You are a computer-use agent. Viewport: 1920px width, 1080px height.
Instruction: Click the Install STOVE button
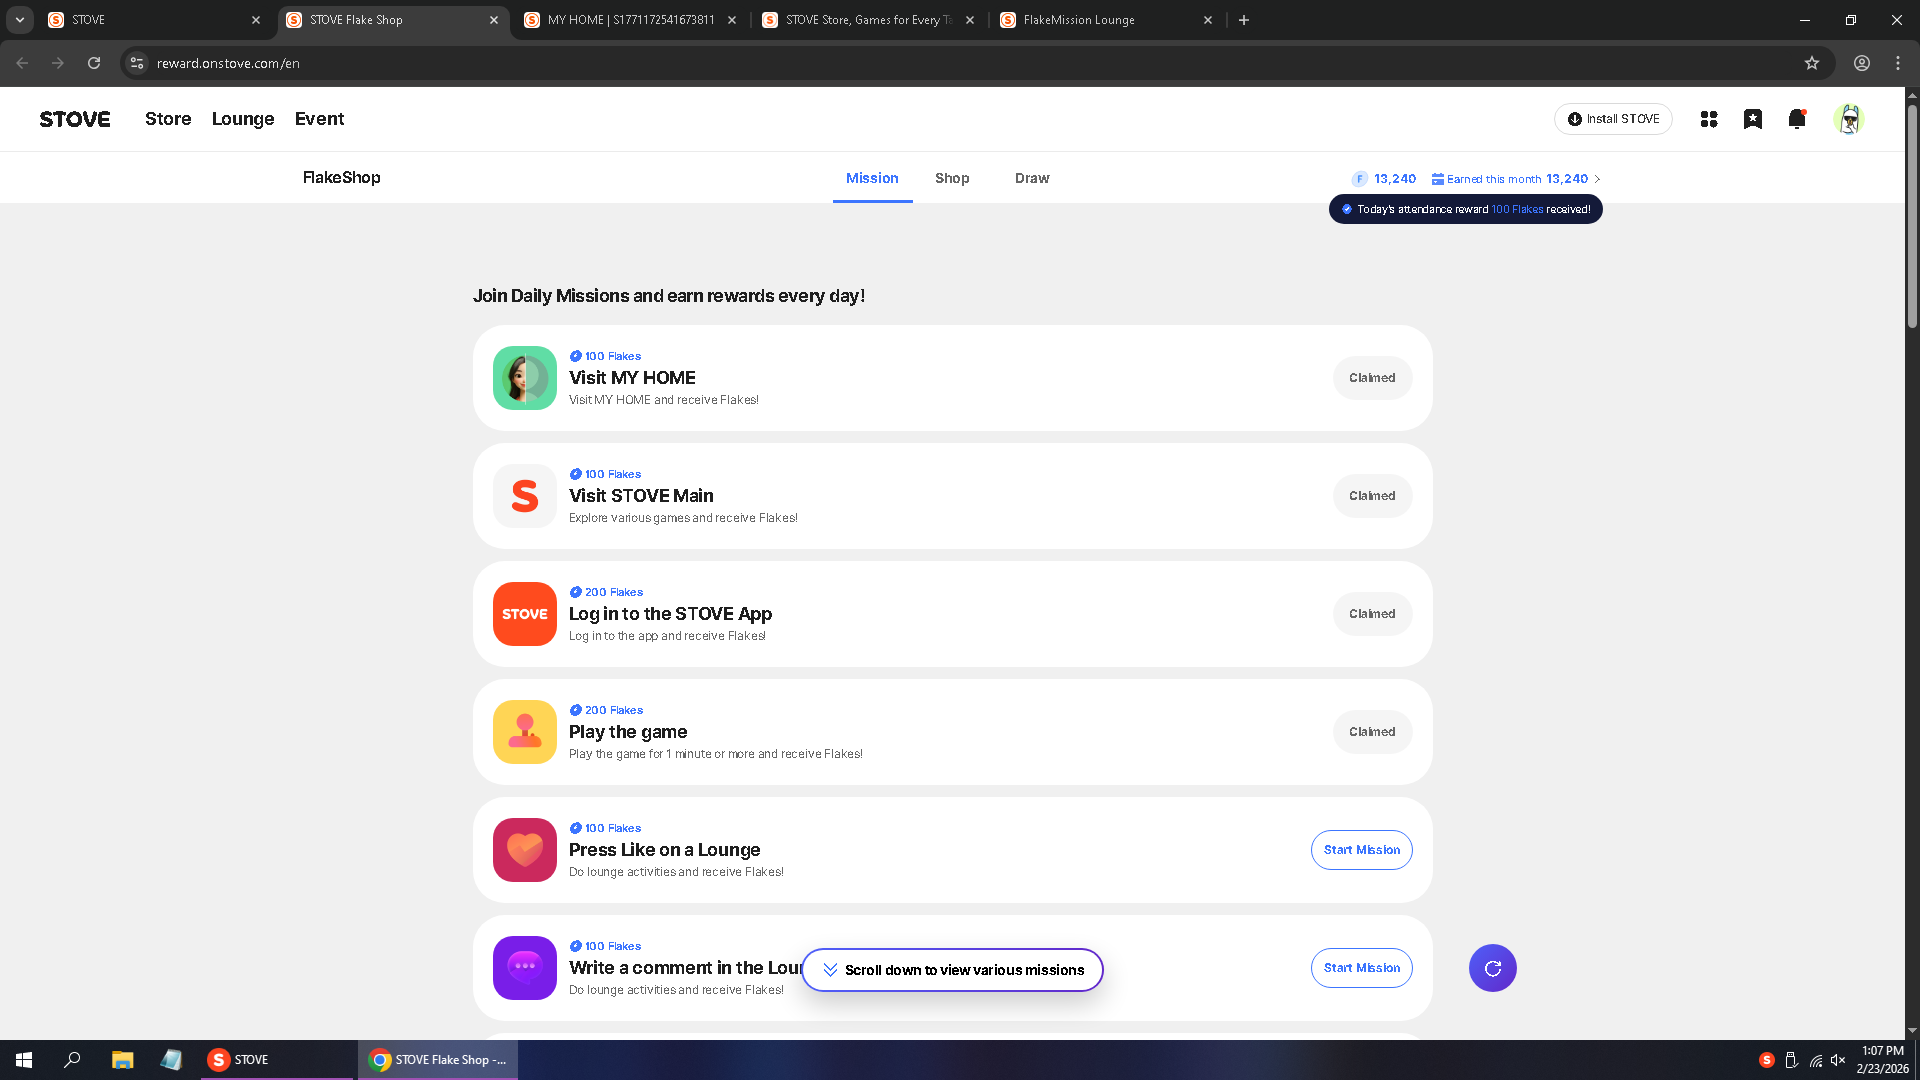pos(1613,119)
